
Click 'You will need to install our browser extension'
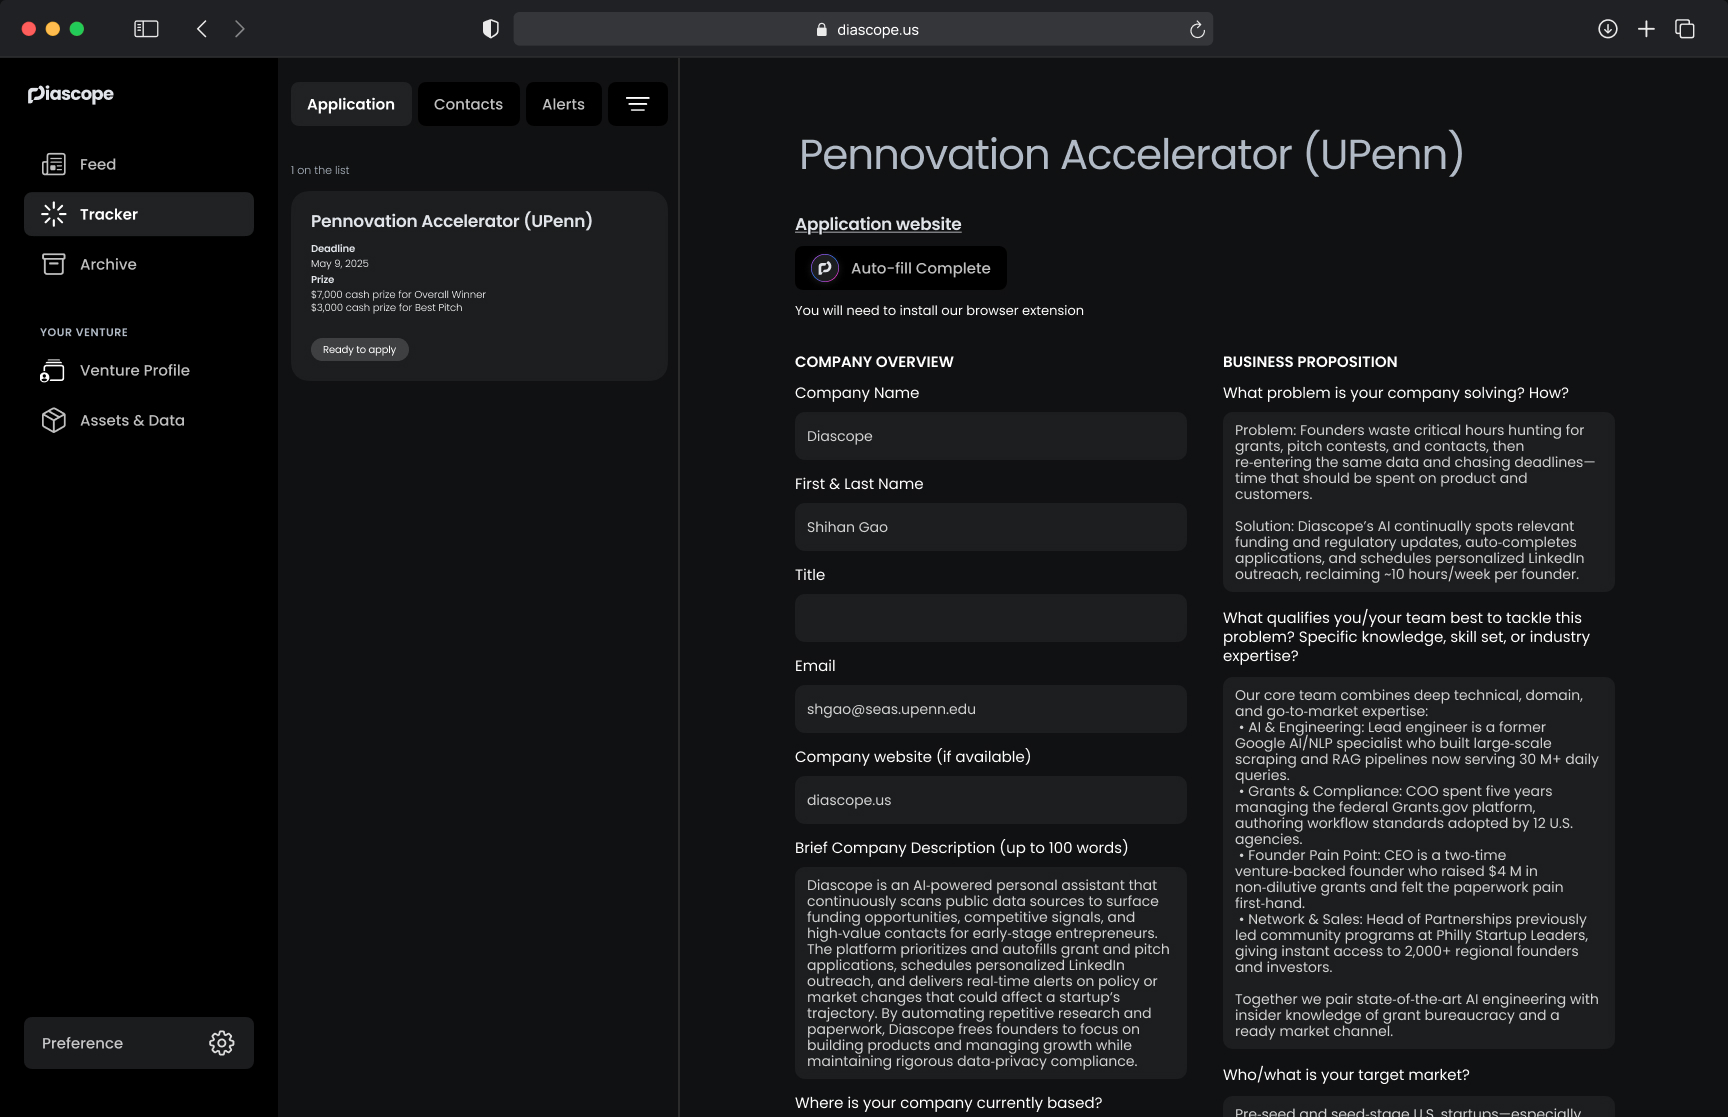click(939, 311)
